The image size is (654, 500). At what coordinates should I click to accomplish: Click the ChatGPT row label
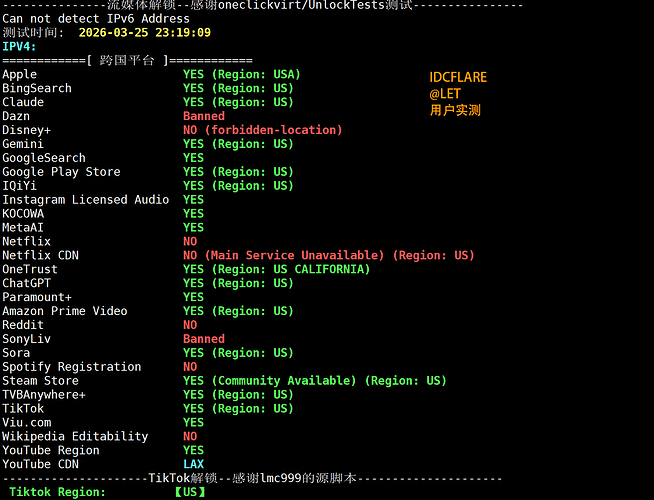(26, 283)
